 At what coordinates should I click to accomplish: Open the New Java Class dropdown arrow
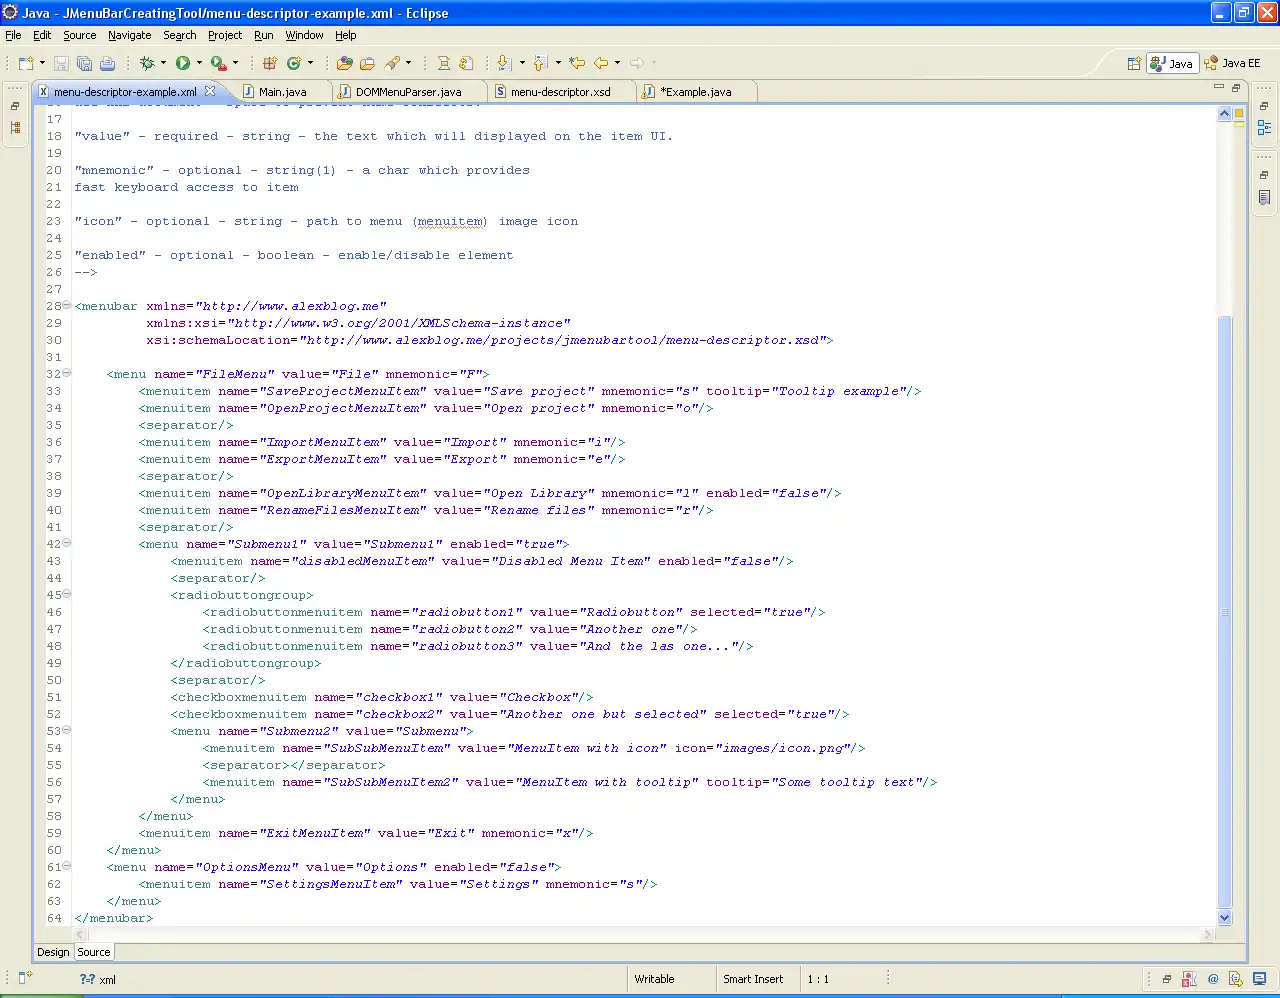(x=310, y=63)
